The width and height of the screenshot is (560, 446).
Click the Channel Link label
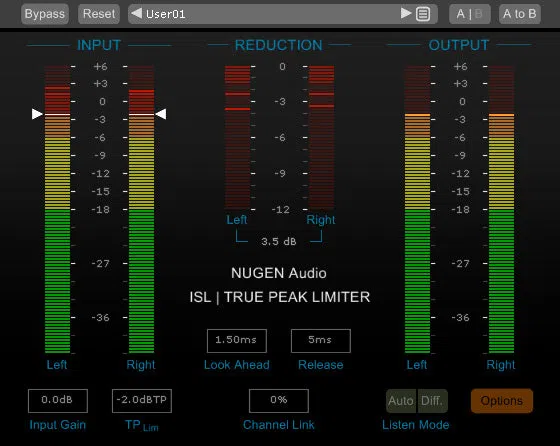click(279, 425)
